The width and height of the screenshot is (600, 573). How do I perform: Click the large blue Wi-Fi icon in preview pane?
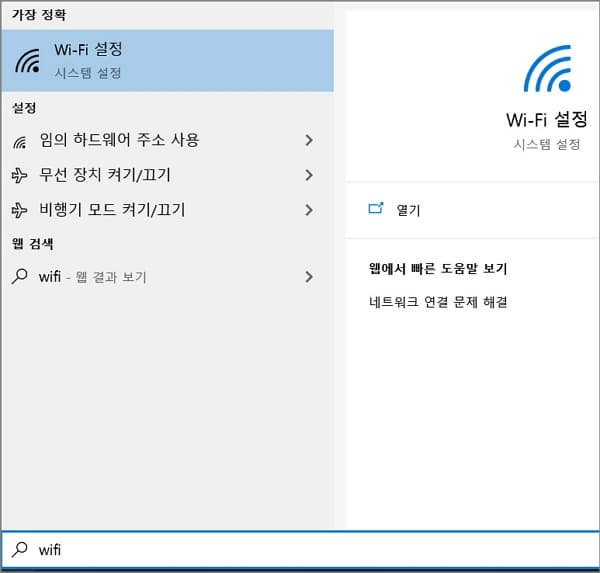tap(548, 69)
